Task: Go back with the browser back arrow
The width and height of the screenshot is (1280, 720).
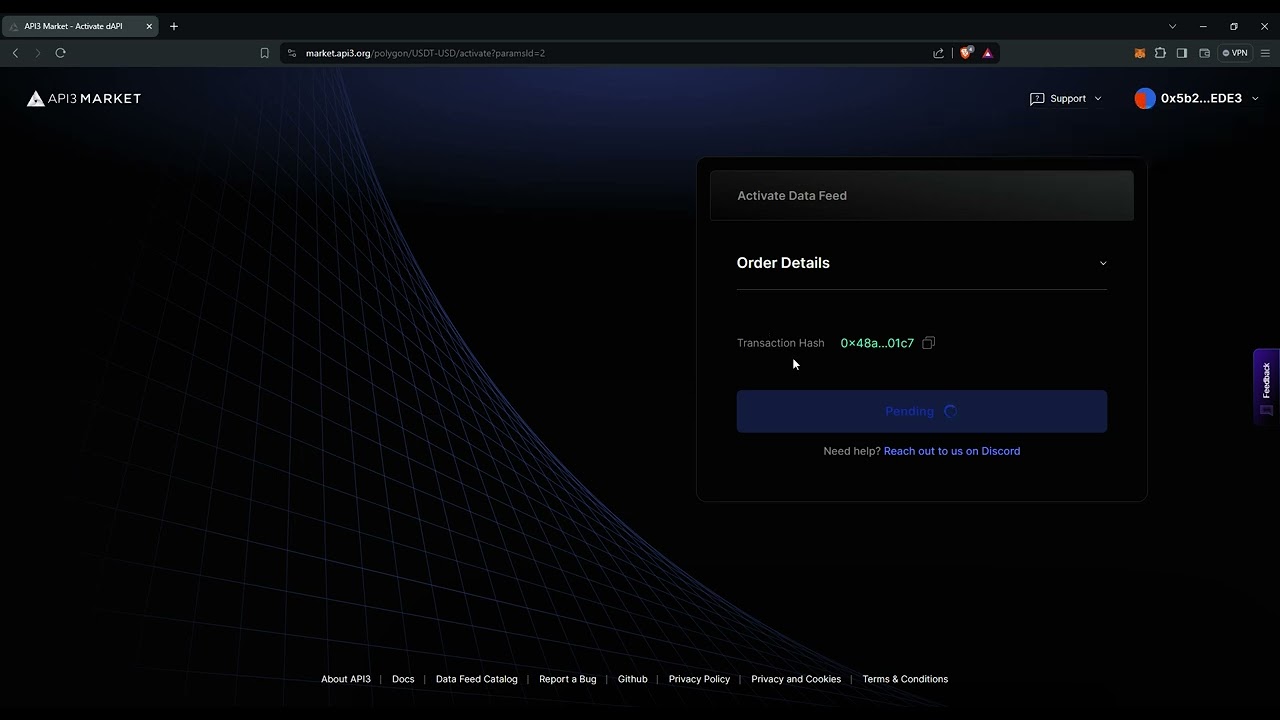Action: 15,53
